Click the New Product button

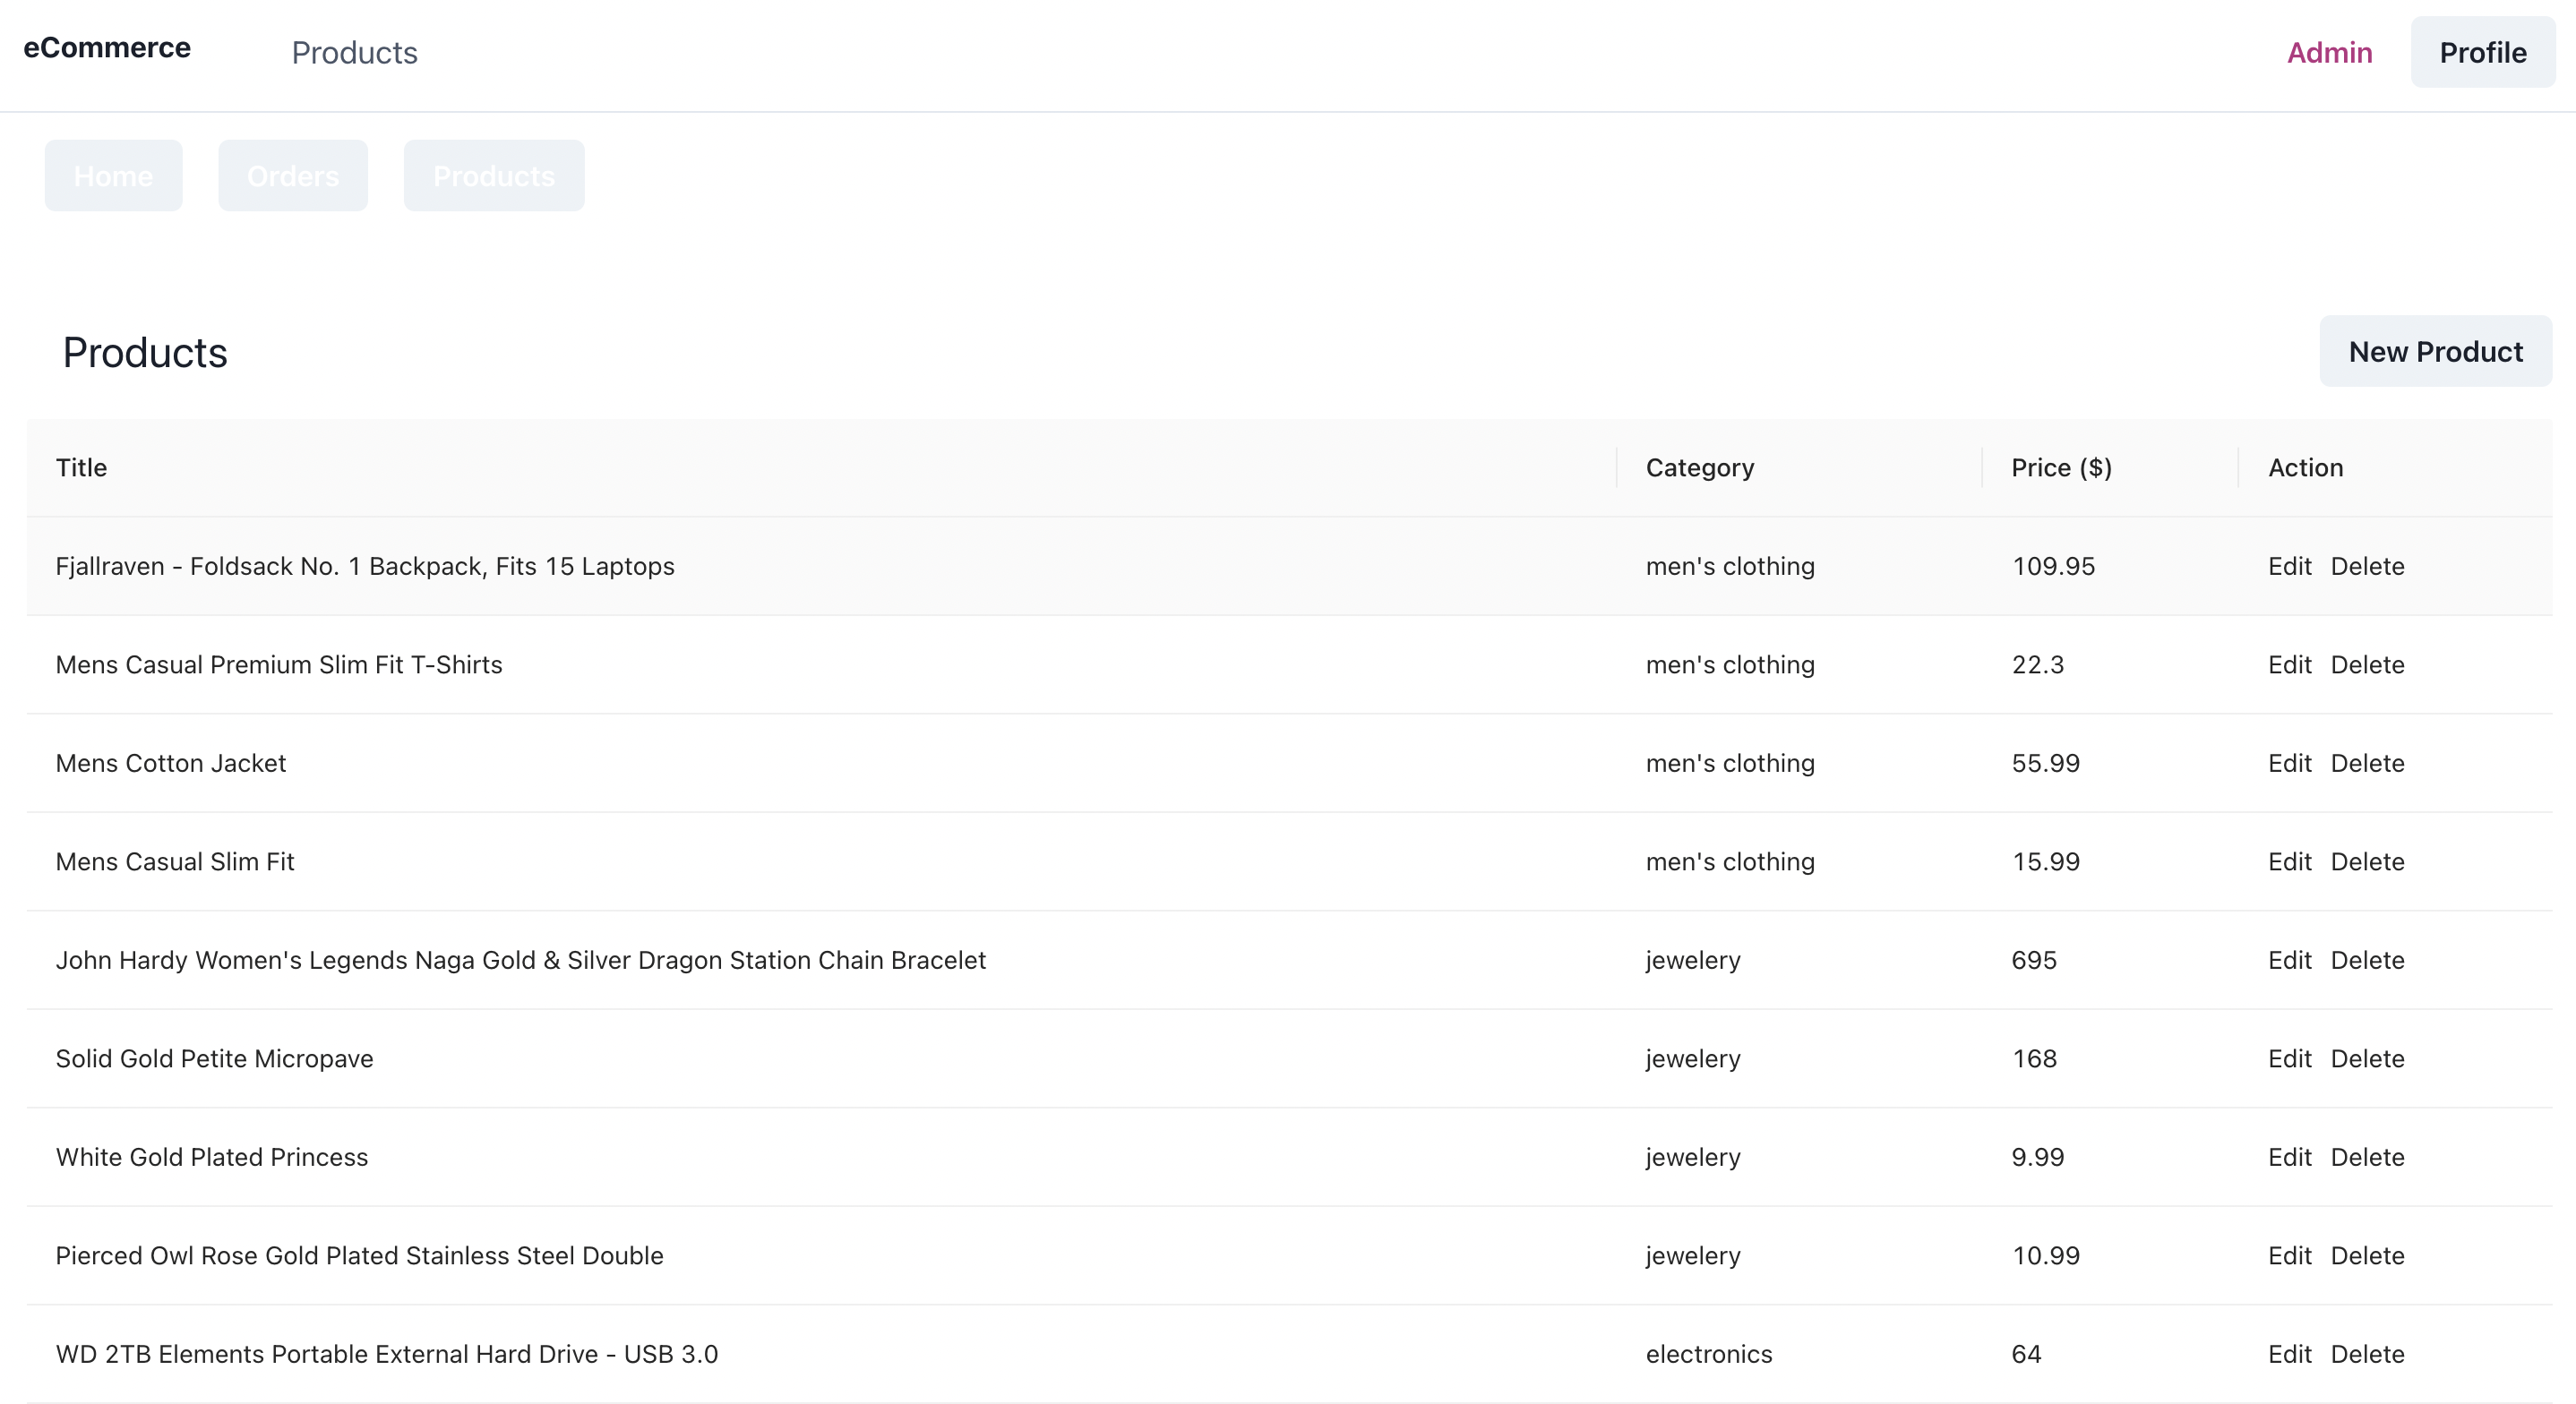tap(2434, 351)
